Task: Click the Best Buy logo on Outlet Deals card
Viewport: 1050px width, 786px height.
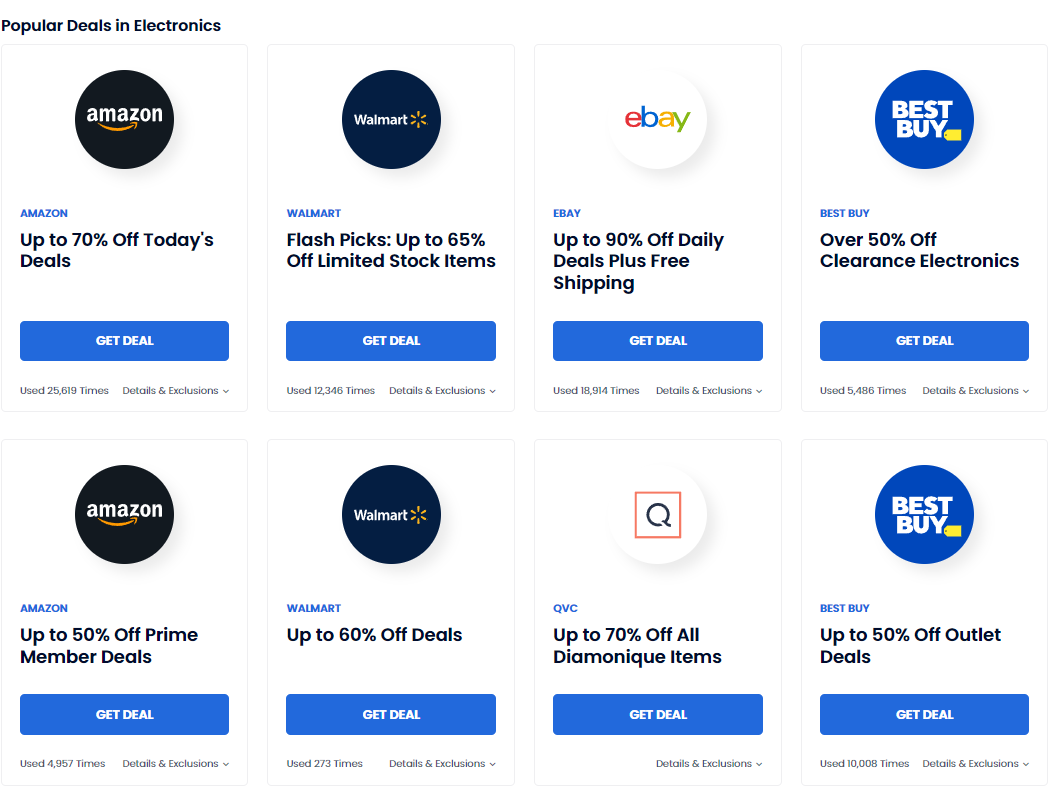Action: coord(924,513)
